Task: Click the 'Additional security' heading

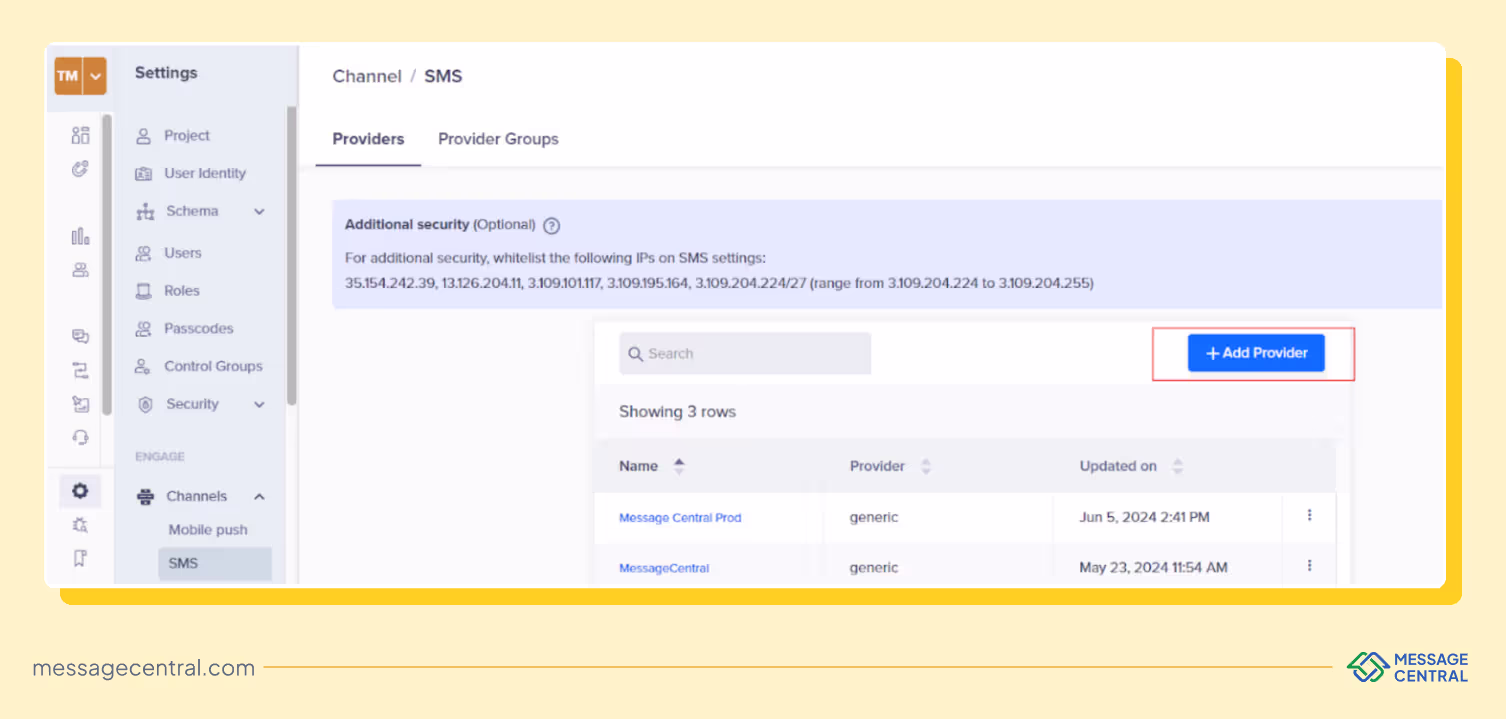Action: click(407, 225)
